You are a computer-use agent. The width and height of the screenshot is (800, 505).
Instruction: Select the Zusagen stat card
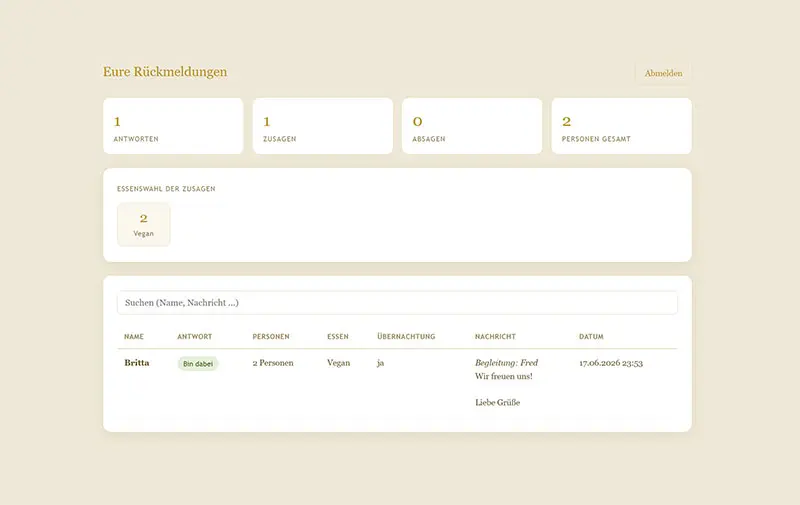pyautogui.click(x=322, y=126)
